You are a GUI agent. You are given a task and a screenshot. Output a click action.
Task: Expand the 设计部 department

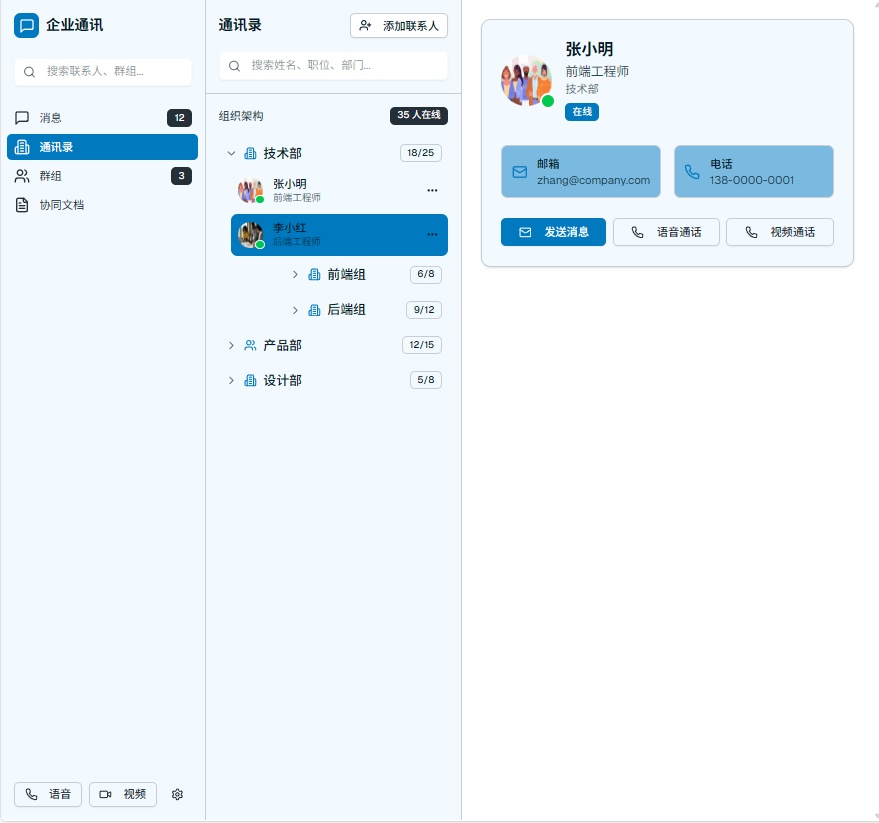[x=231, y=380]
